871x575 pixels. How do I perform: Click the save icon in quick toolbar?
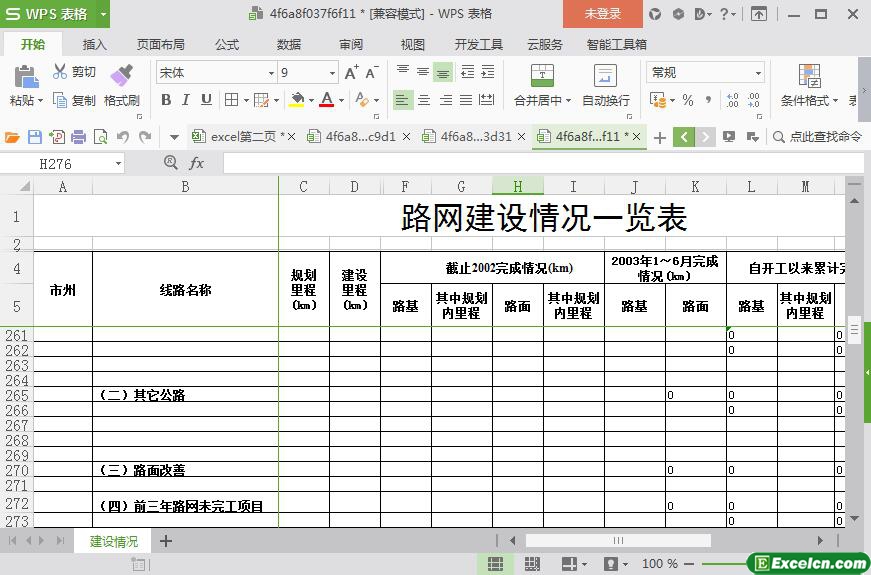(x=35, y=137)
